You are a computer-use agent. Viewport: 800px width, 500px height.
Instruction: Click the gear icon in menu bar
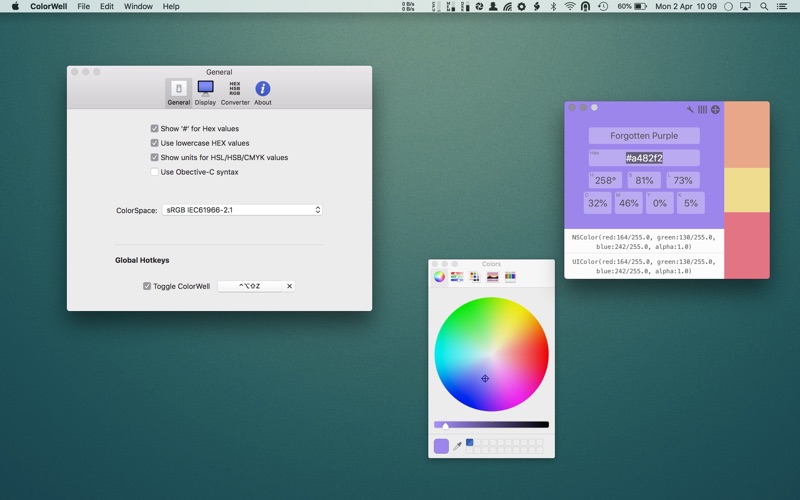coord(521,6)
